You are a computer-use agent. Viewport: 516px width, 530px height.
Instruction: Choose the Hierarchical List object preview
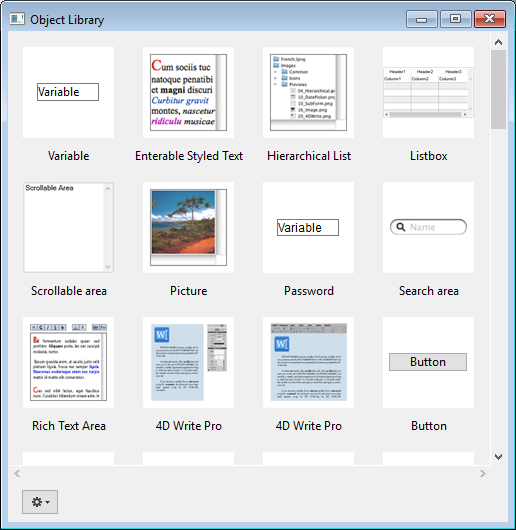(308, 92)
